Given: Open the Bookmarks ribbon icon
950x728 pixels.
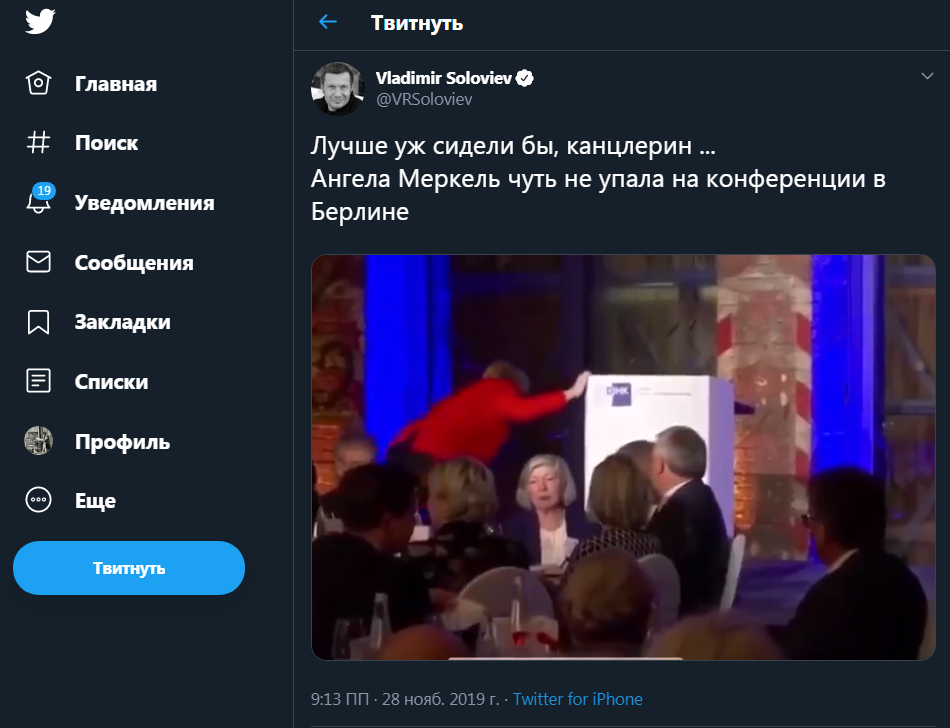Looking at the screenshot, I should [38, 322].
